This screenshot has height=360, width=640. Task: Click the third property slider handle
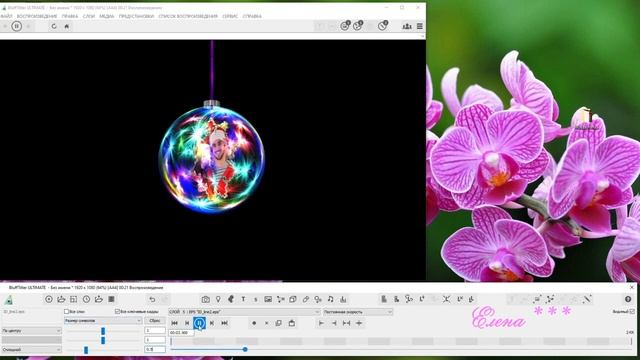coord(86,350)
